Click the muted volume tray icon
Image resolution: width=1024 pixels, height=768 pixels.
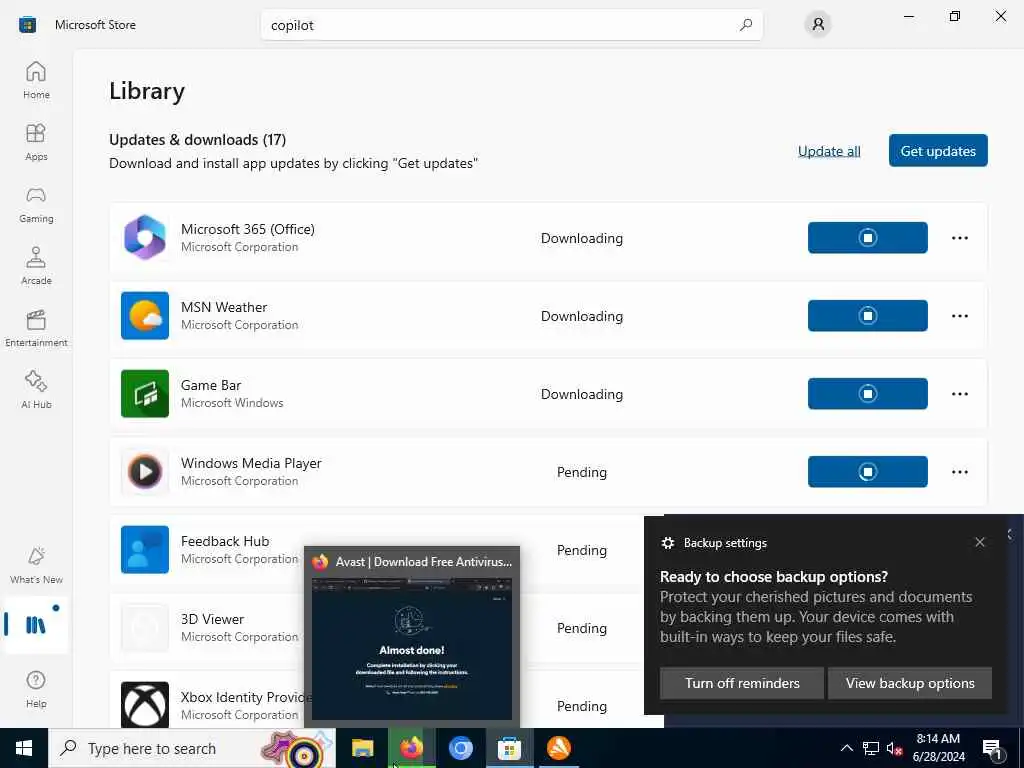[894, 748]
